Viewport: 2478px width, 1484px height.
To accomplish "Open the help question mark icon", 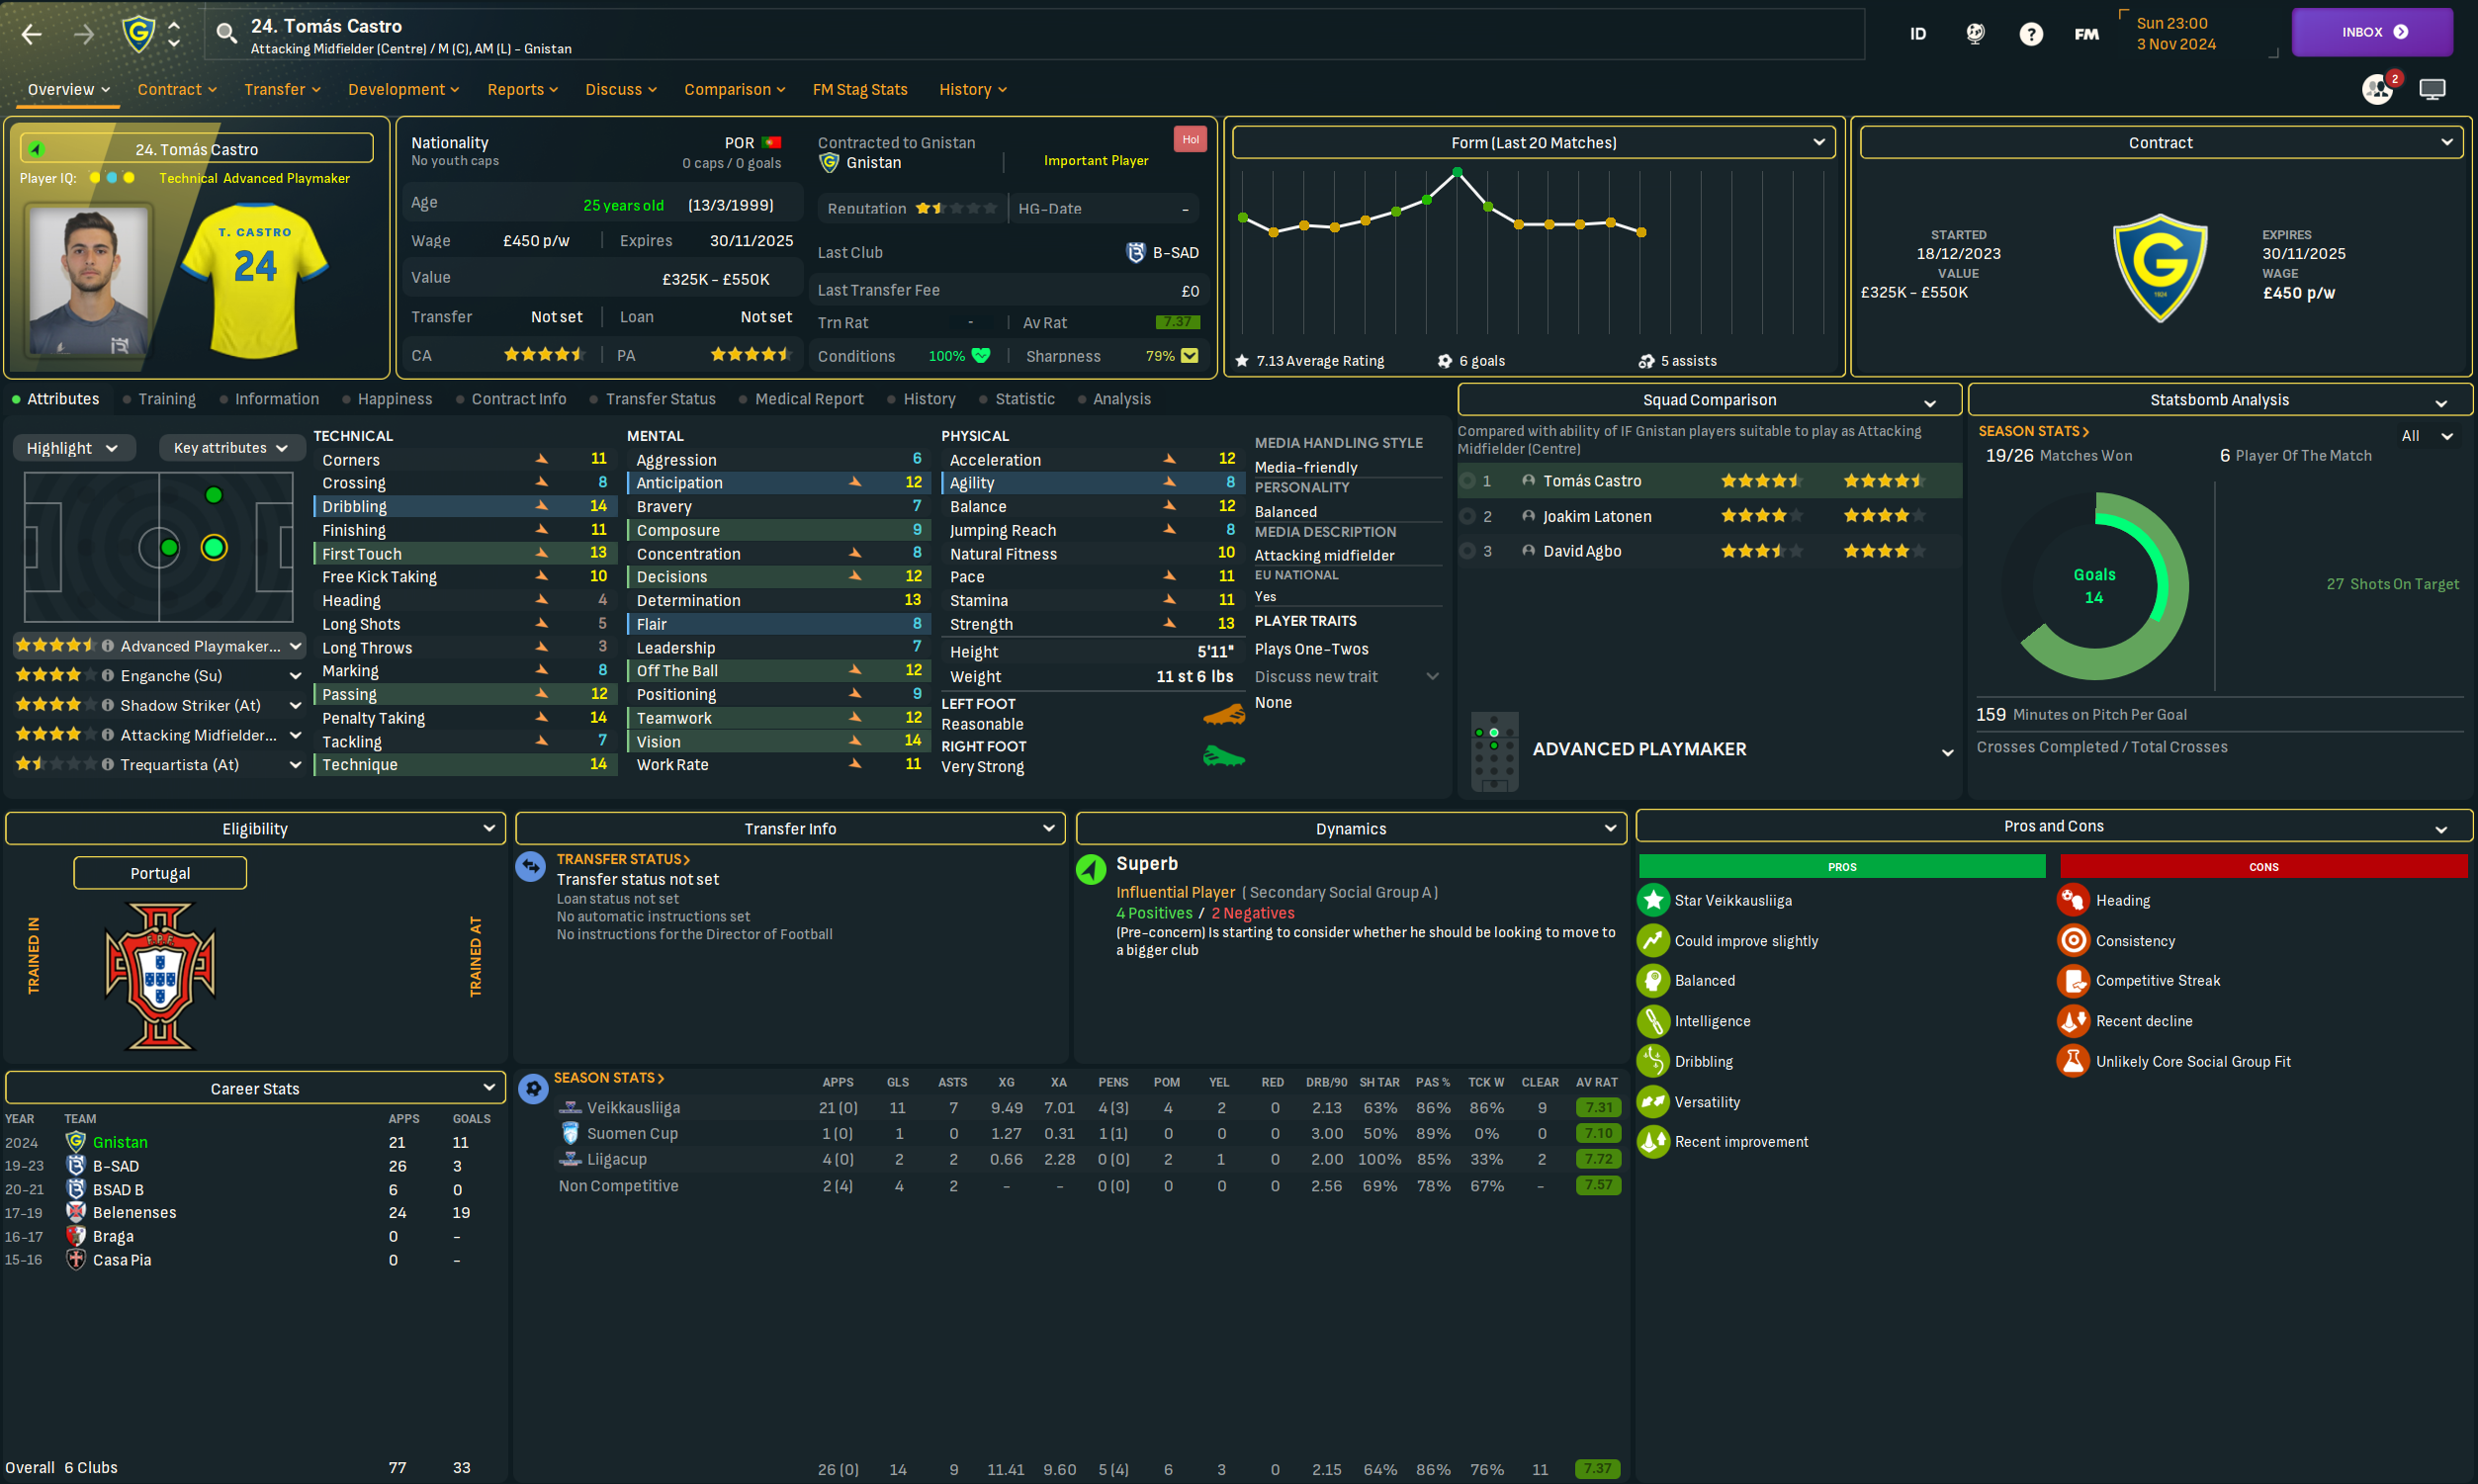I will (2030, 34).
